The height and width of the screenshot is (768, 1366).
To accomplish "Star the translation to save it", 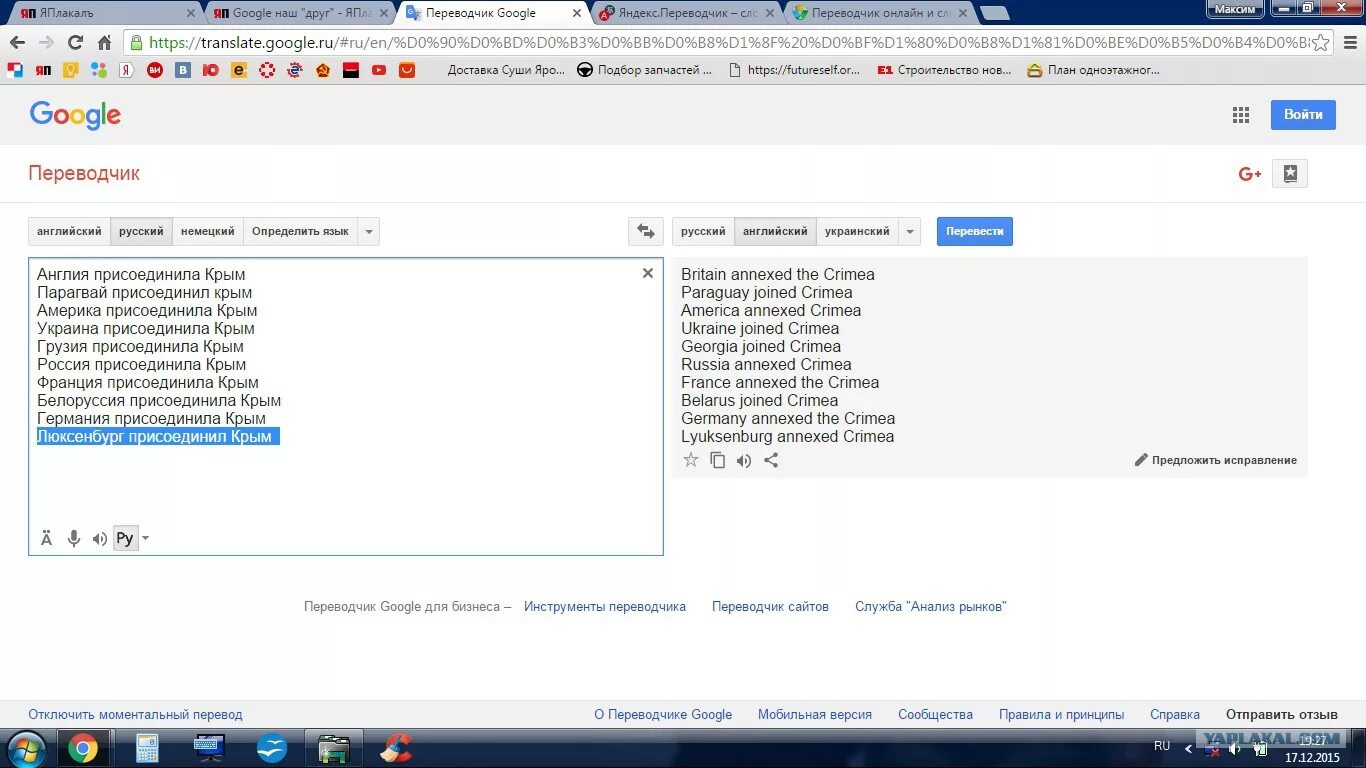I will 690,460.
